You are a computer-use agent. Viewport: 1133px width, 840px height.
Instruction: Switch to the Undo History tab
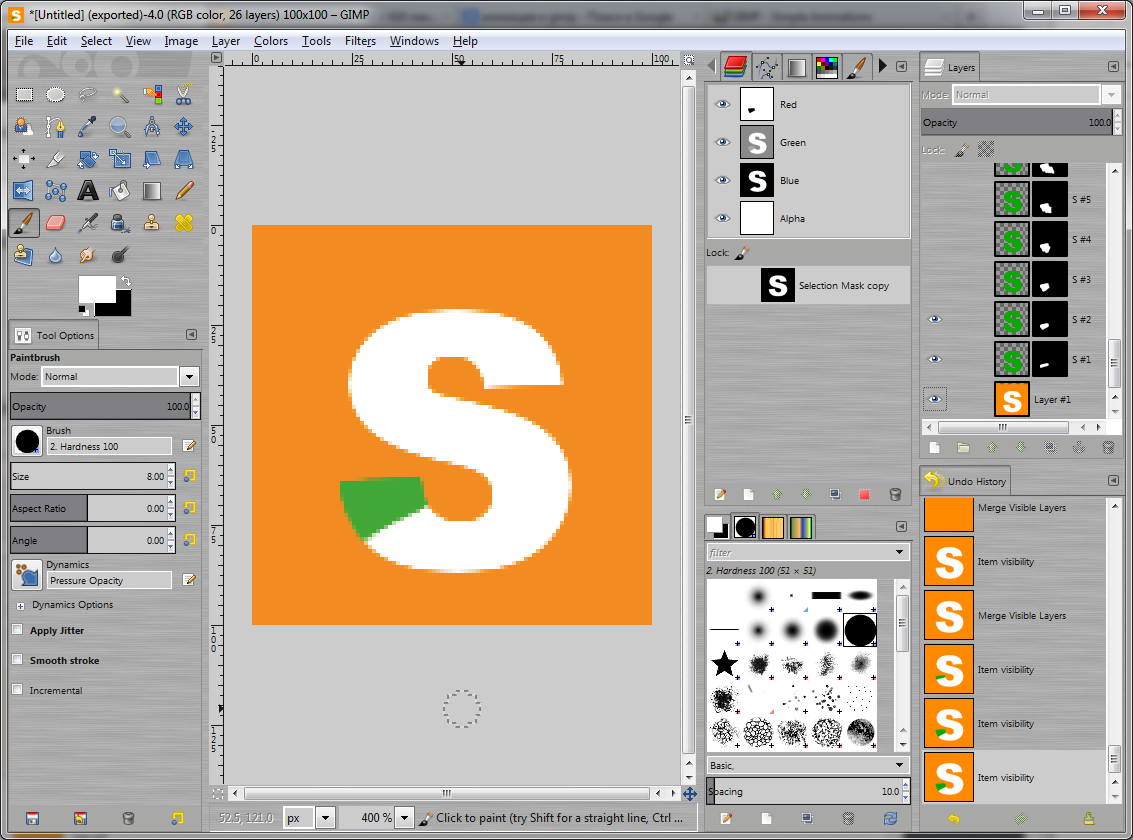965,481
